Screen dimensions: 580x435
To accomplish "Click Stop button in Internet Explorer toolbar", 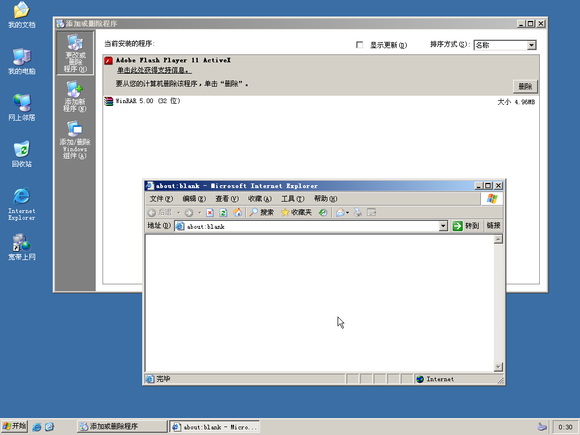I will point(210,212).
